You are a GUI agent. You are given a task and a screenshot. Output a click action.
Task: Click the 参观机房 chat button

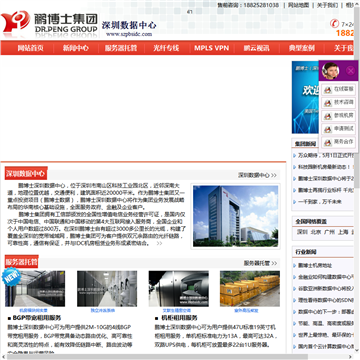(338, 116)
